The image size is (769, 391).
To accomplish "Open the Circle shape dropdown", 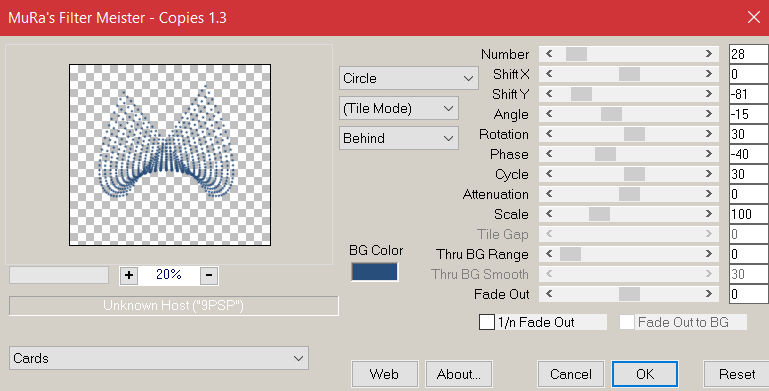I will pos(409,78).
